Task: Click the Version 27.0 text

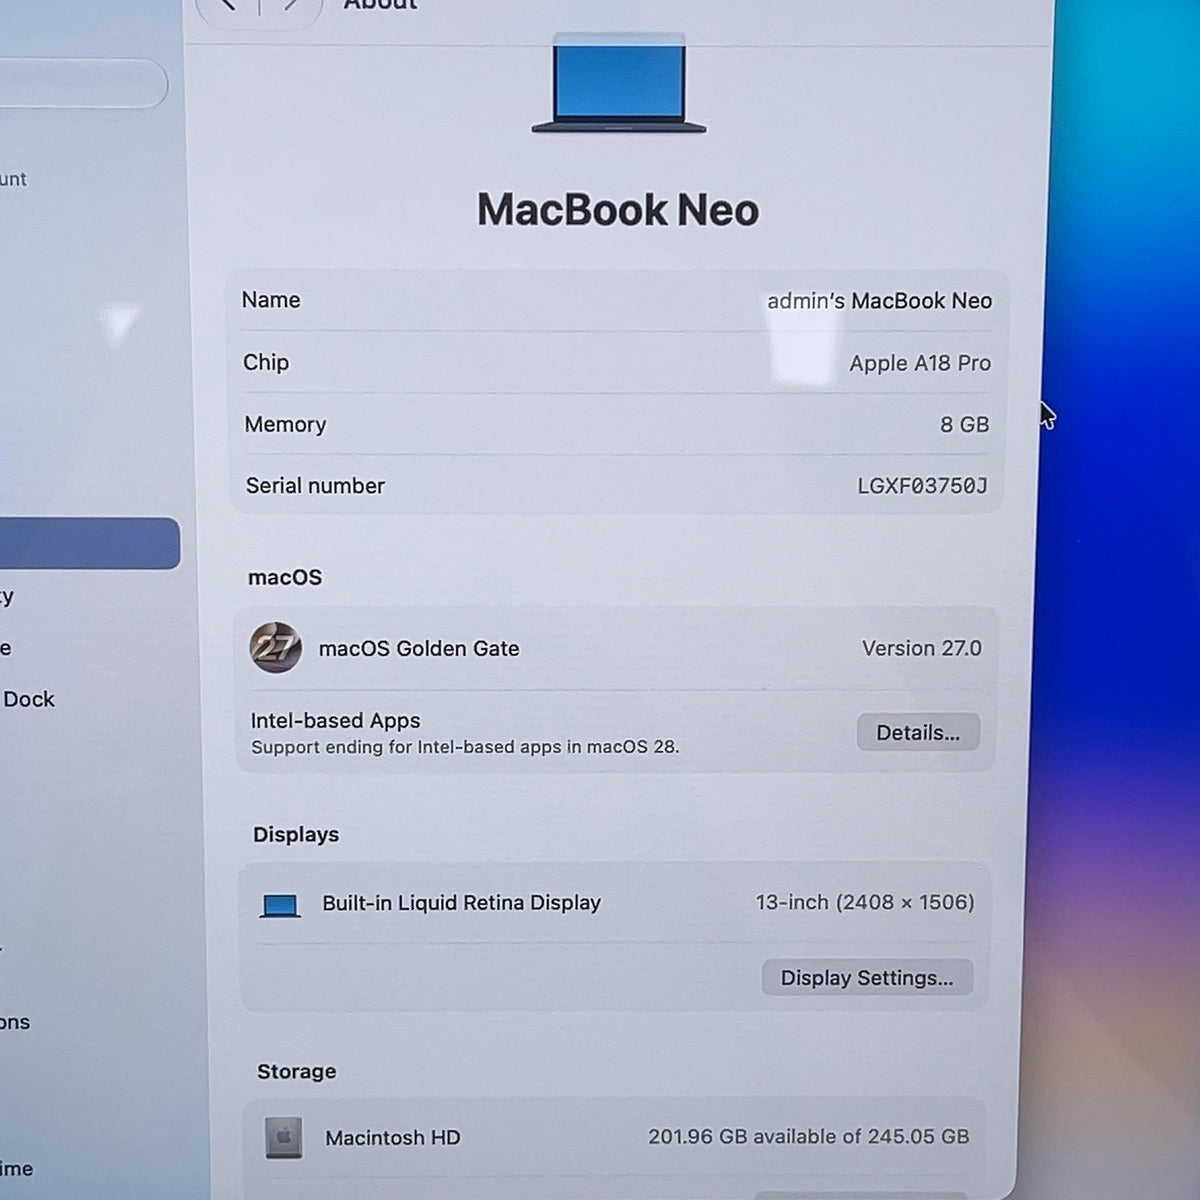Action: [922, 648]
